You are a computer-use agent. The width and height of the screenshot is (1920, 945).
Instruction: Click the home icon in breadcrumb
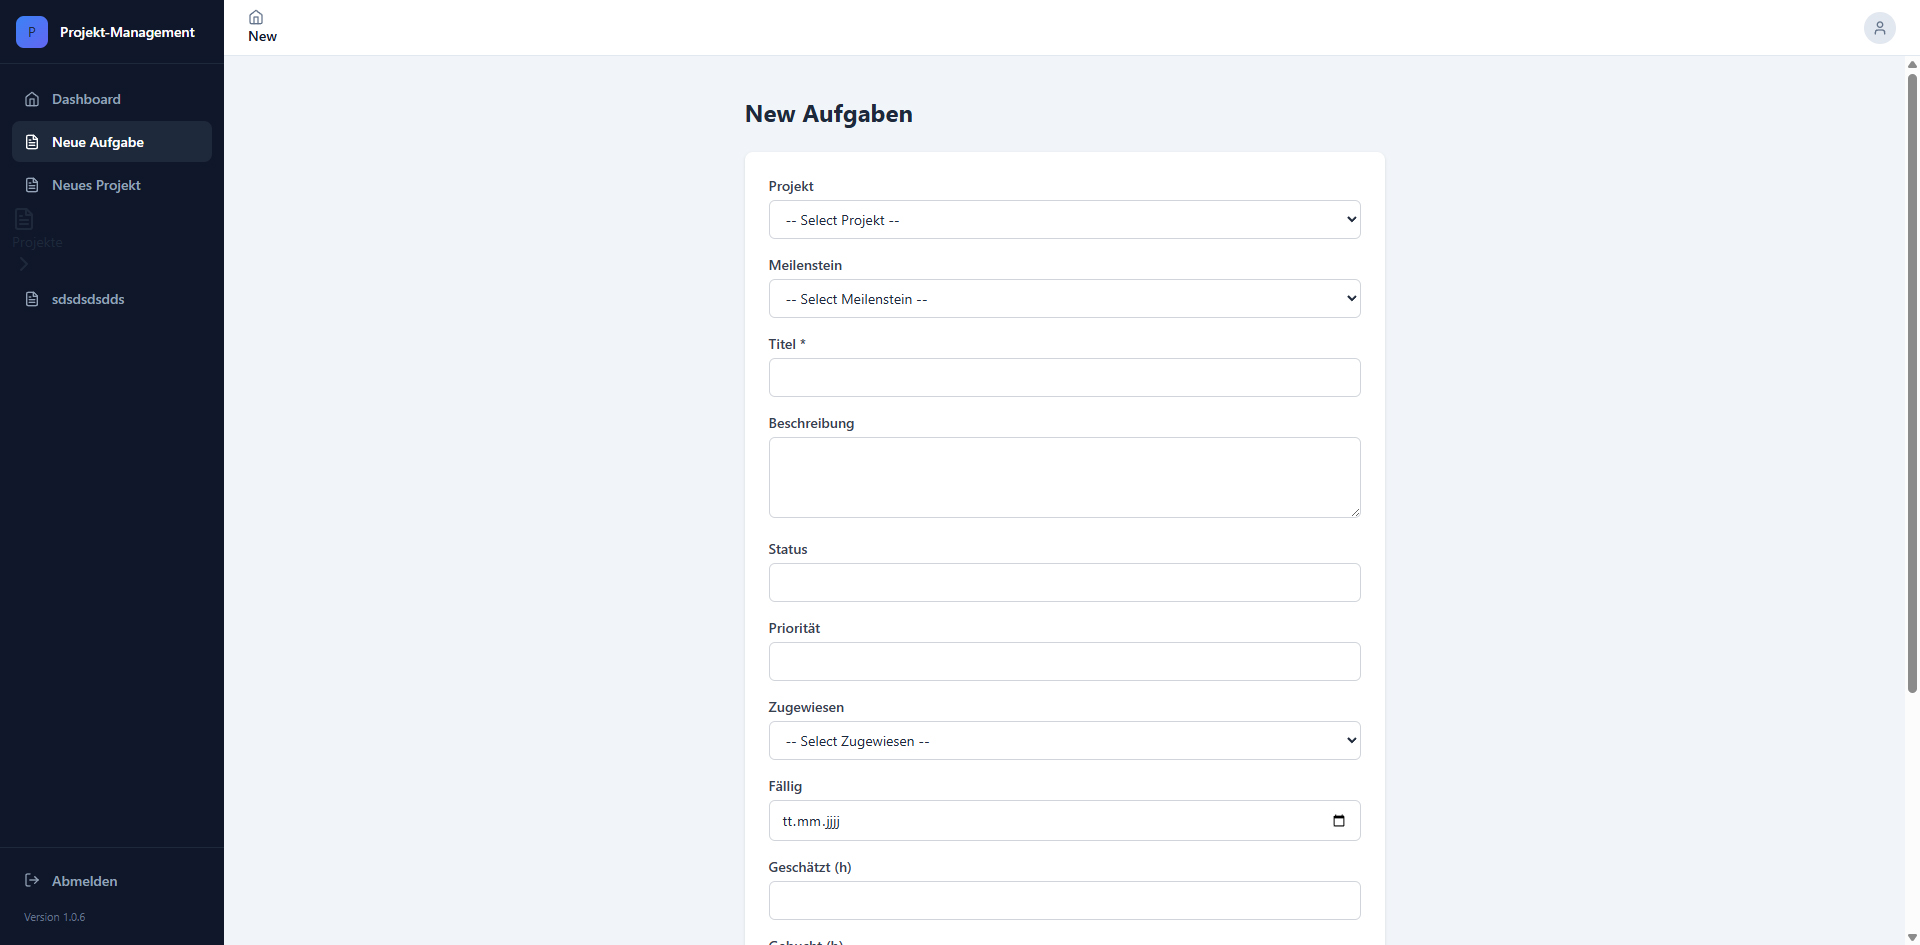coord(256,17)
